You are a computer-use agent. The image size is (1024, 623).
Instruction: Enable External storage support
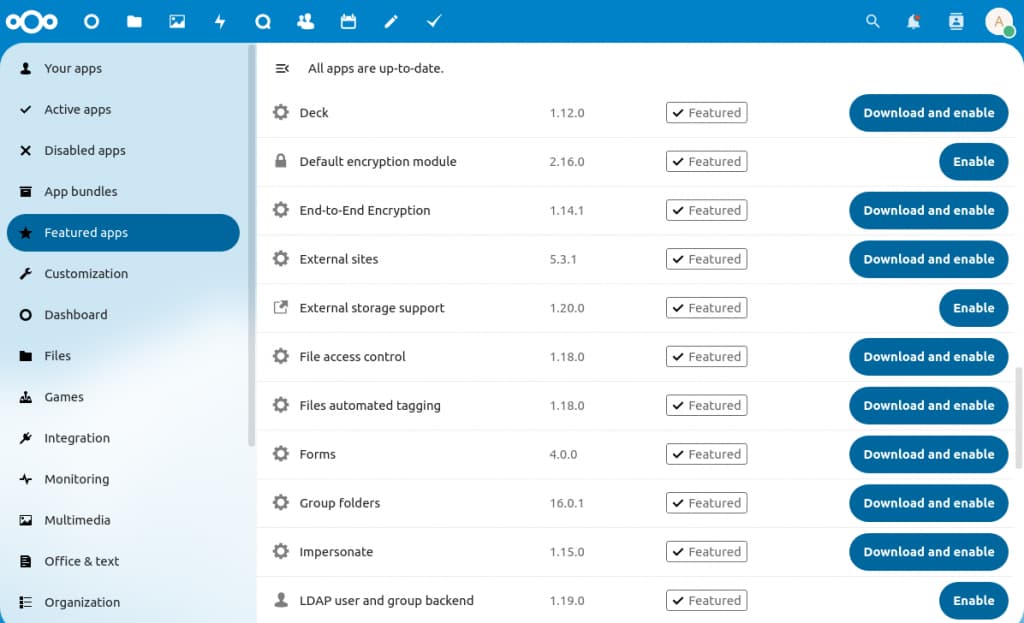coord(973,308)
